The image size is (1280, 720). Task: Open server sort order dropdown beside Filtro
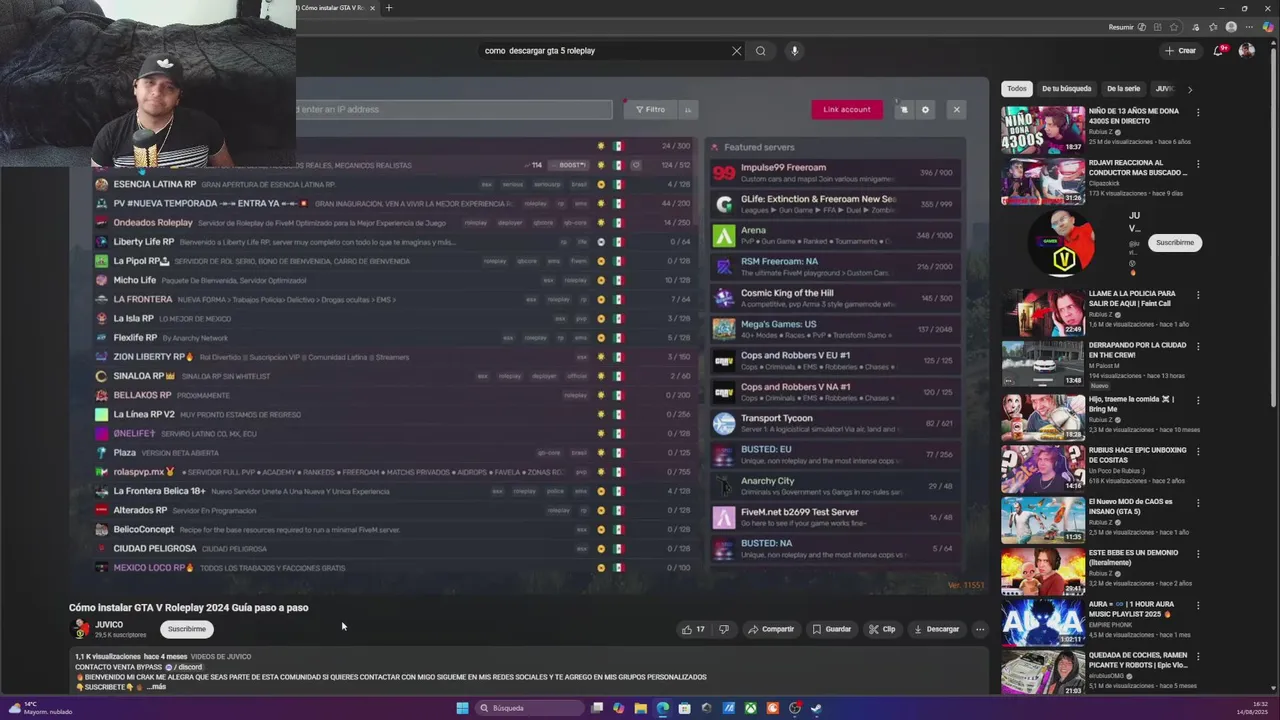688,110
